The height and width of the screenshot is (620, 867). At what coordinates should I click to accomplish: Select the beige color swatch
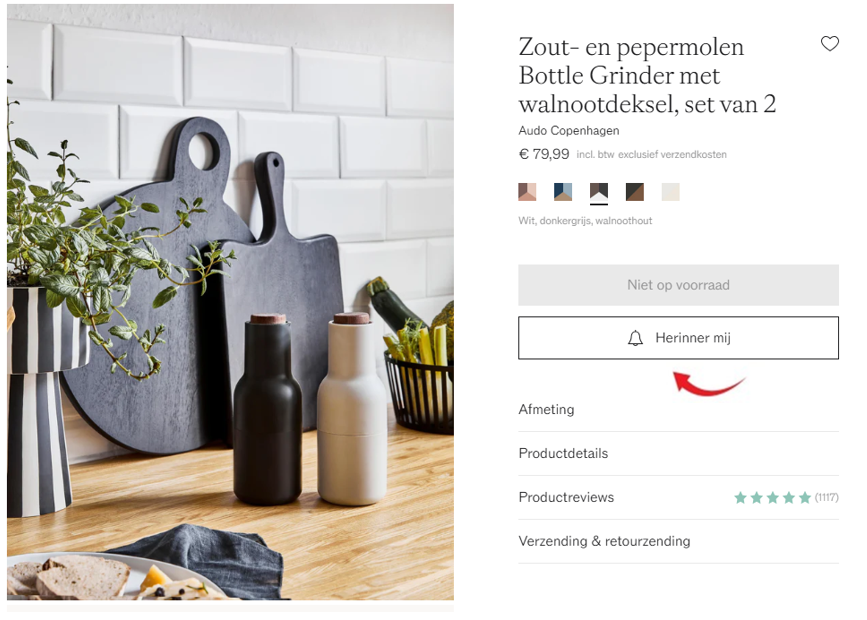[671, 192]
